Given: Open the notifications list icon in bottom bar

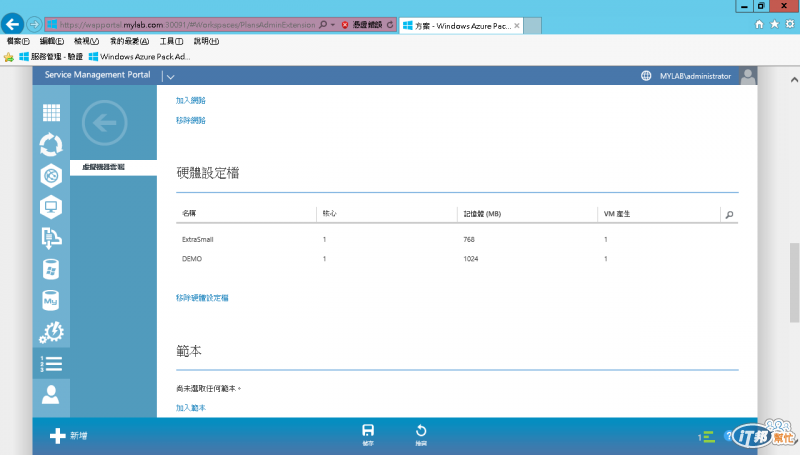Looking at the screenshot, I should click(707, 437).
